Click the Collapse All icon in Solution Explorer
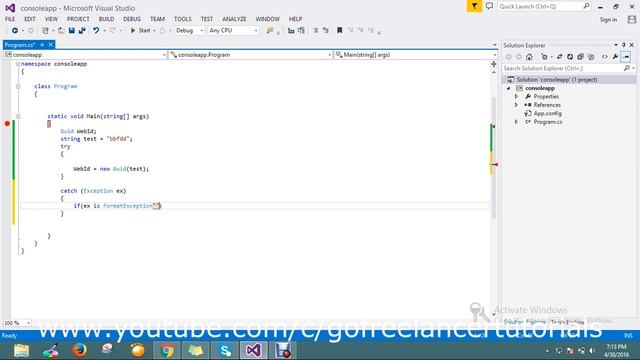 tap(580, 57)
